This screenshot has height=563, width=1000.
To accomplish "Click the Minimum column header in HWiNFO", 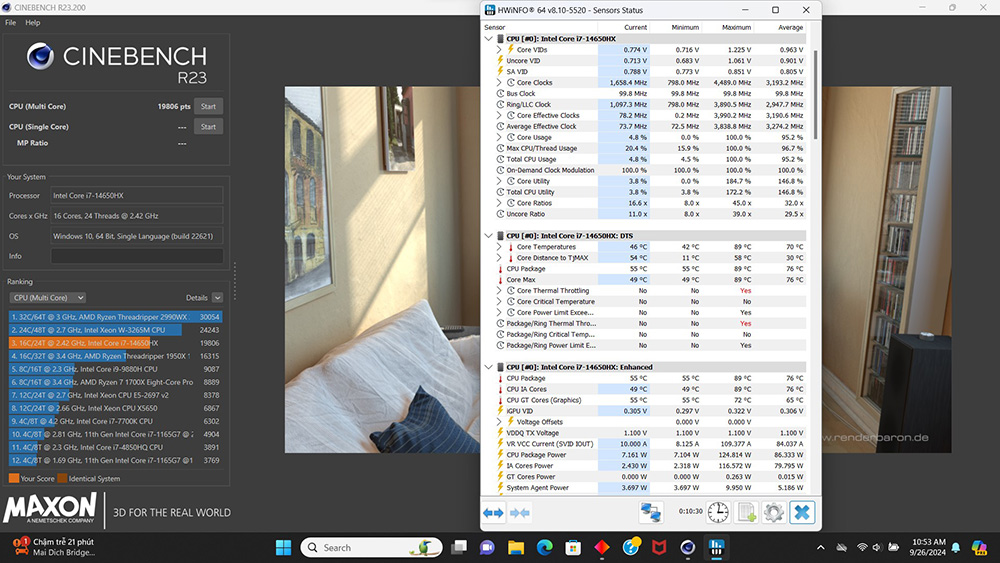I will click(x=685, y=27).
